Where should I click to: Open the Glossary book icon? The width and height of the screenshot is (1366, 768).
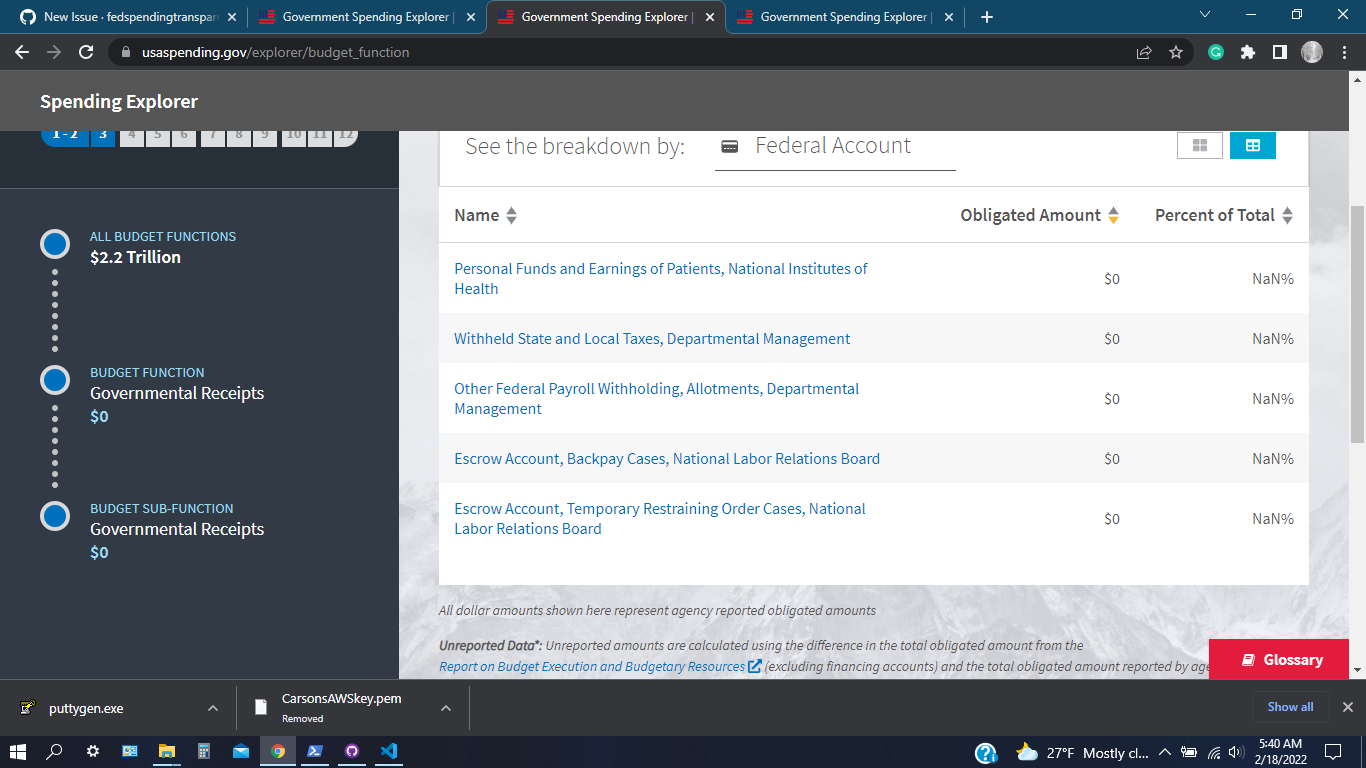click(1249, 659)
